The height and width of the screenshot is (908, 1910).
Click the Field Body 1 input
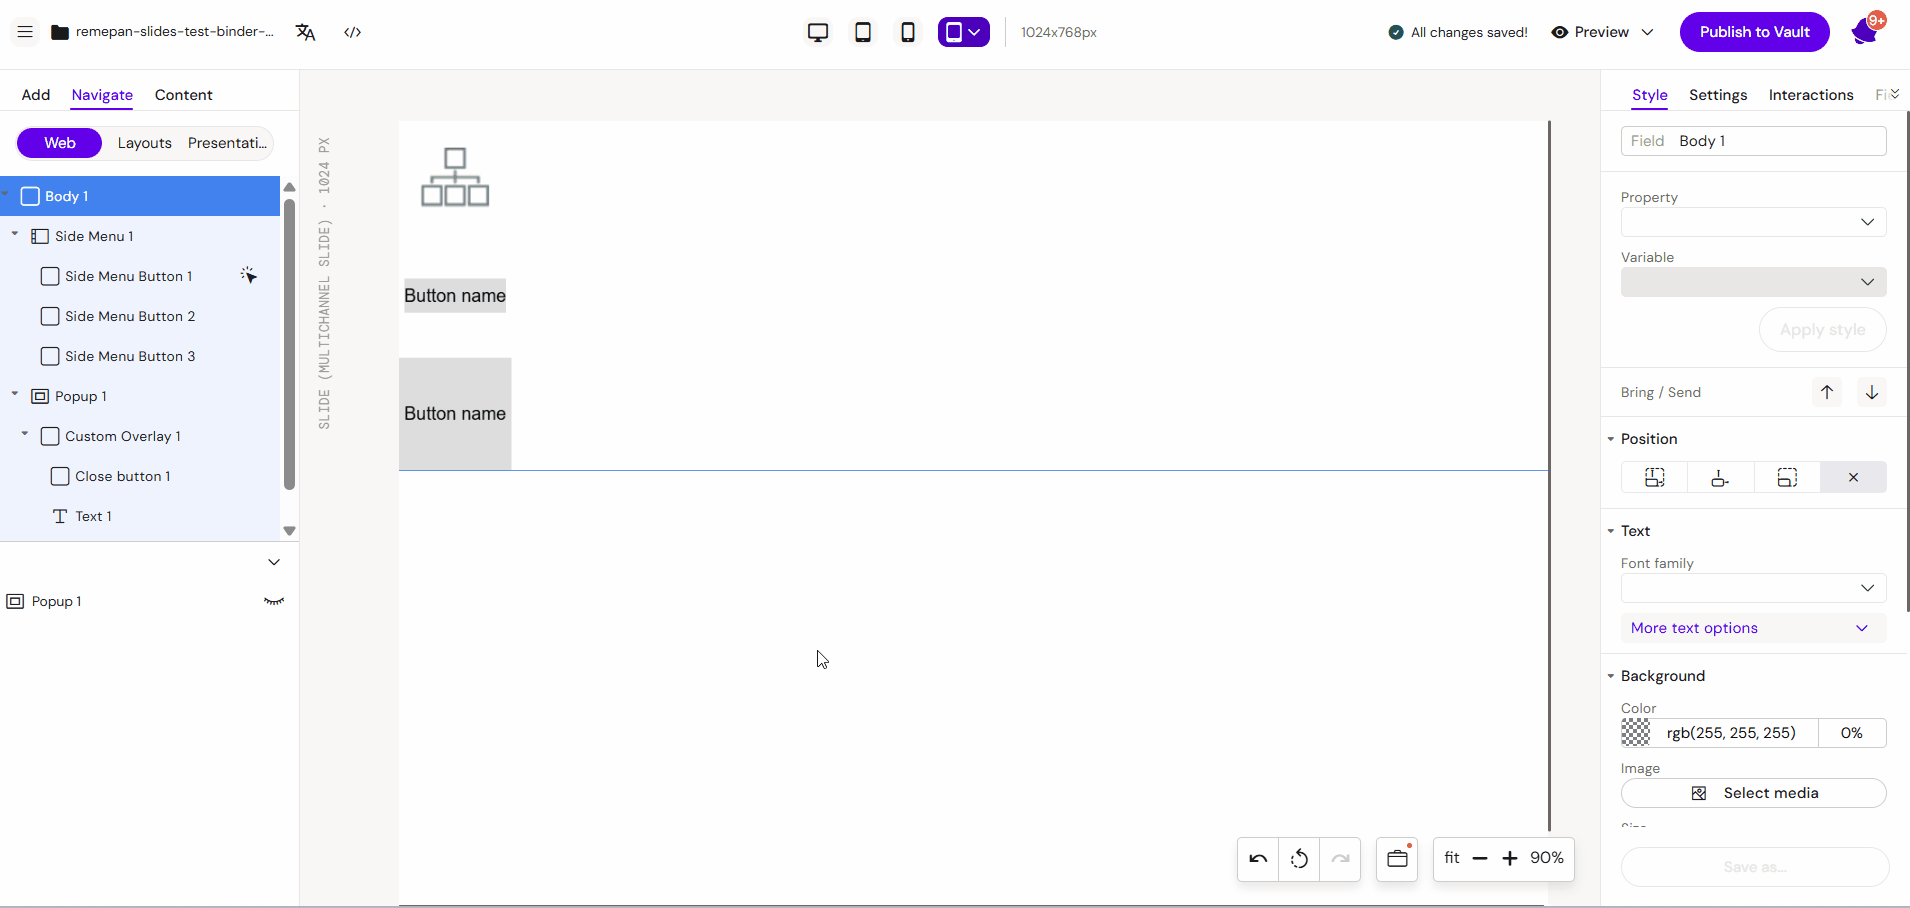point(1754,141)
